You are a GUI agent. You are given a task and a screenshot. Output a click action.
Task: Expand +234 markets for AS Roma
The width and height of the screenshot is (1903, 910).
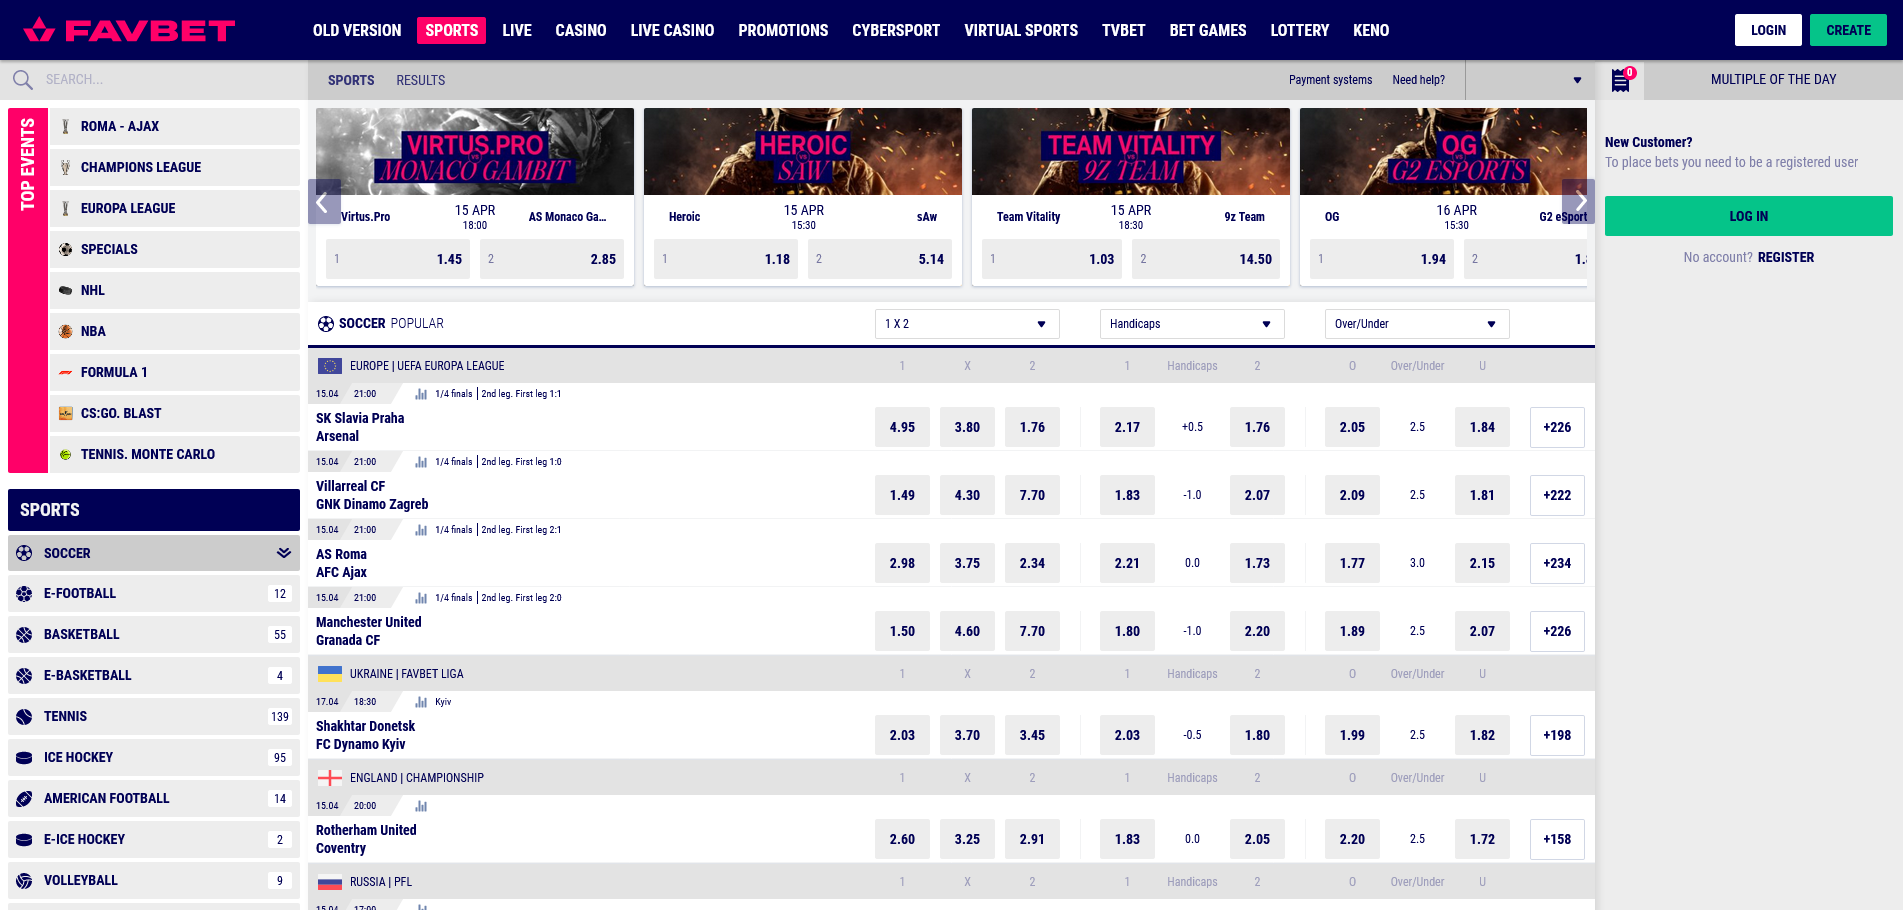point(1557,563)
